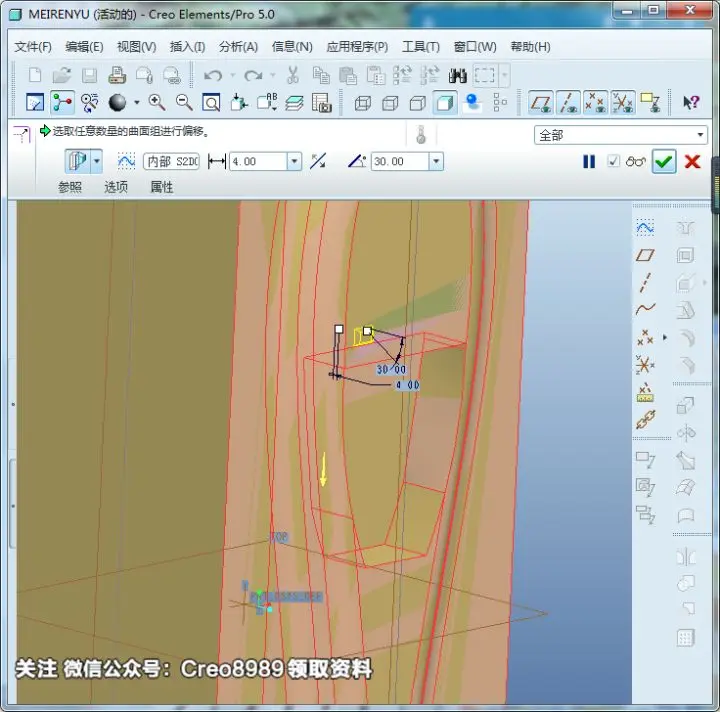
Task: Click the binoculars search tool icon
Action: point(457,75)
